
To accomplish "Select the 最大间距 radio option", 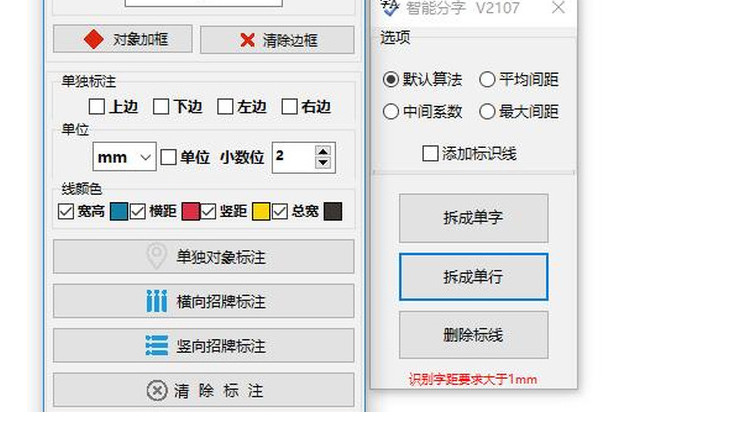I will (487, 111).
